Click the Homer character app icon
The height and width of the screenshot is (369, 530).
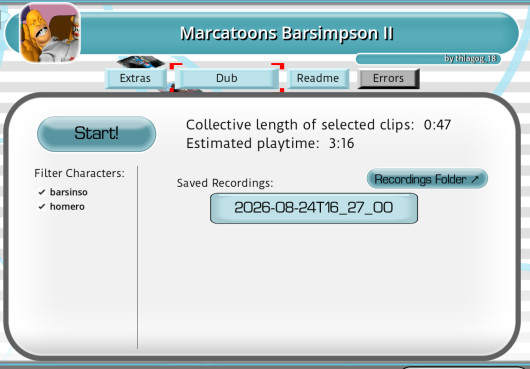tap(50, 33)
